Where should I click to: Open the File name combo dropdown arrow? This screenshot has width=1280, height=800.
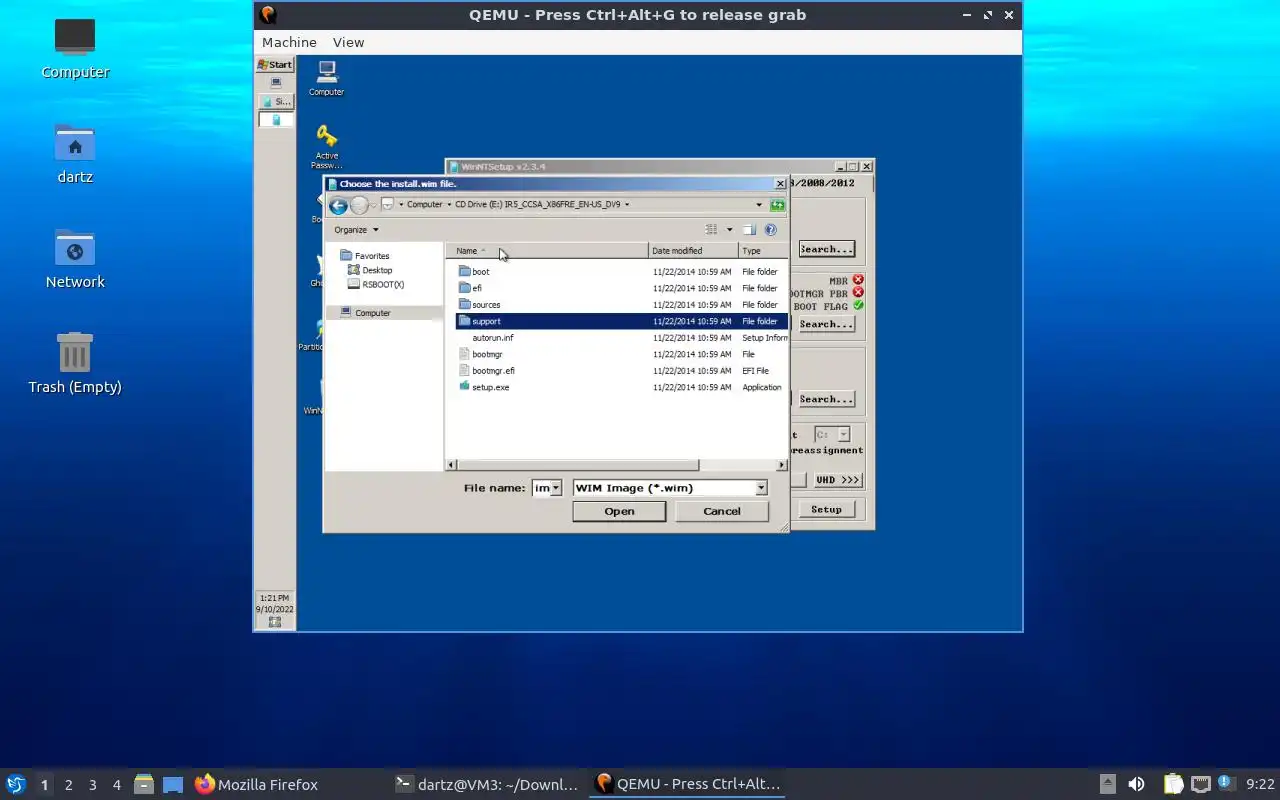pos(555,488)
